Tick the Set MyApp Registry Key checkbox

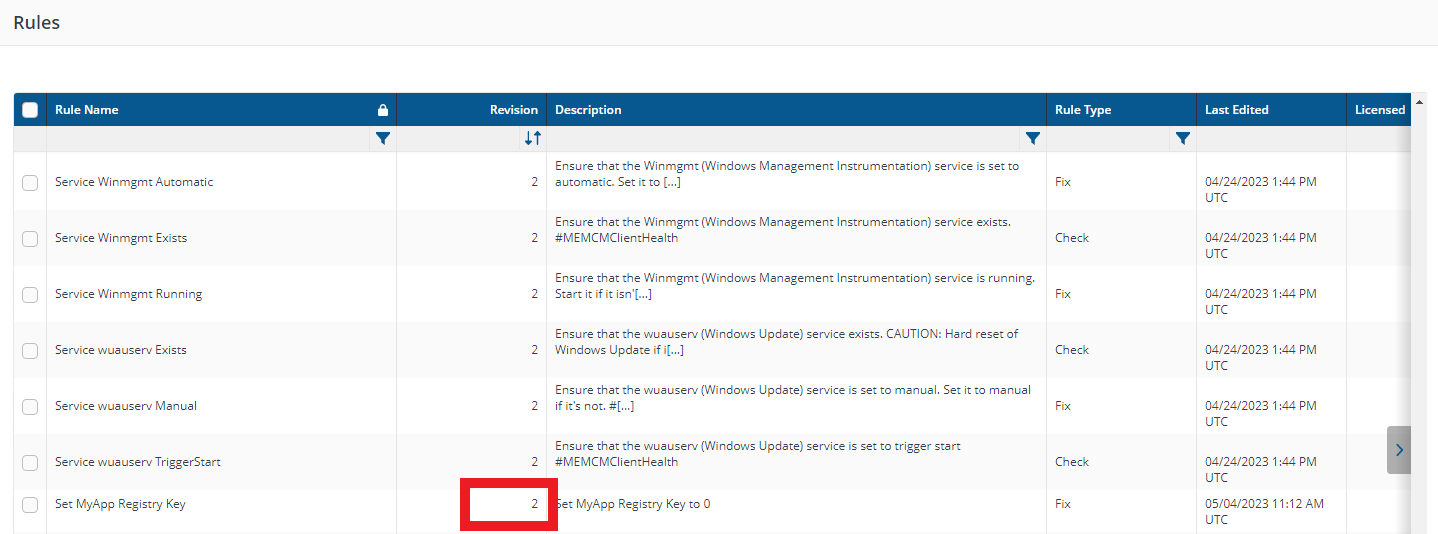(30, 504)
